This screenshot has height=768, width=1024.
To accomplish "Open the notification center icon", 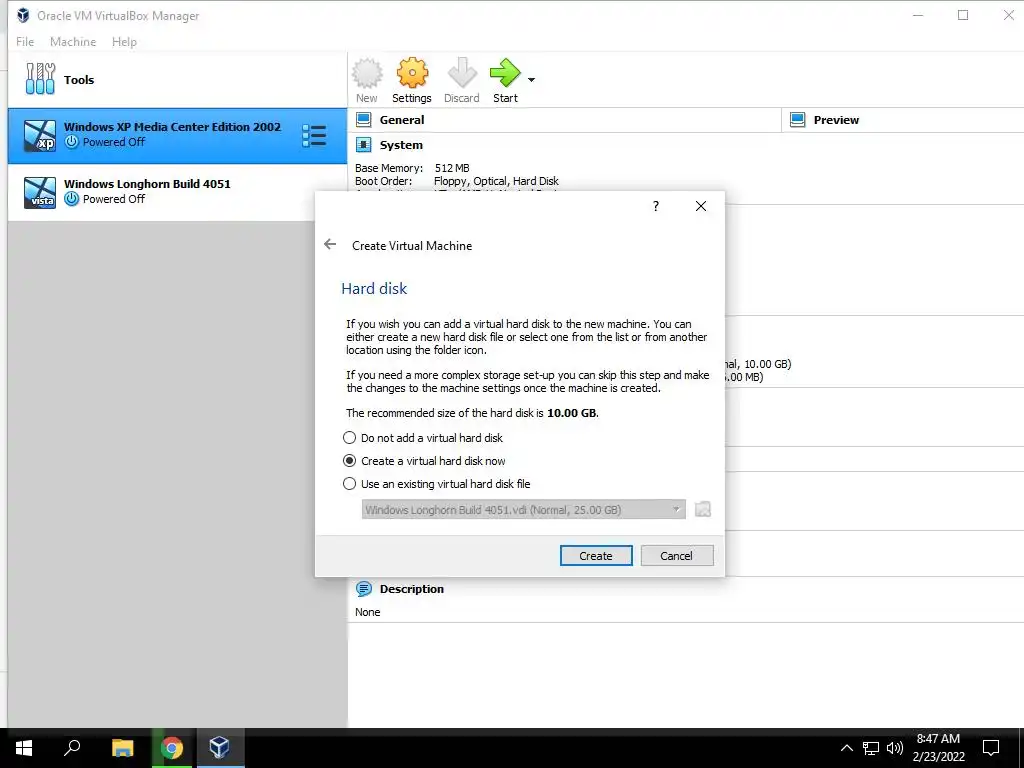I will tap(991, 748).
